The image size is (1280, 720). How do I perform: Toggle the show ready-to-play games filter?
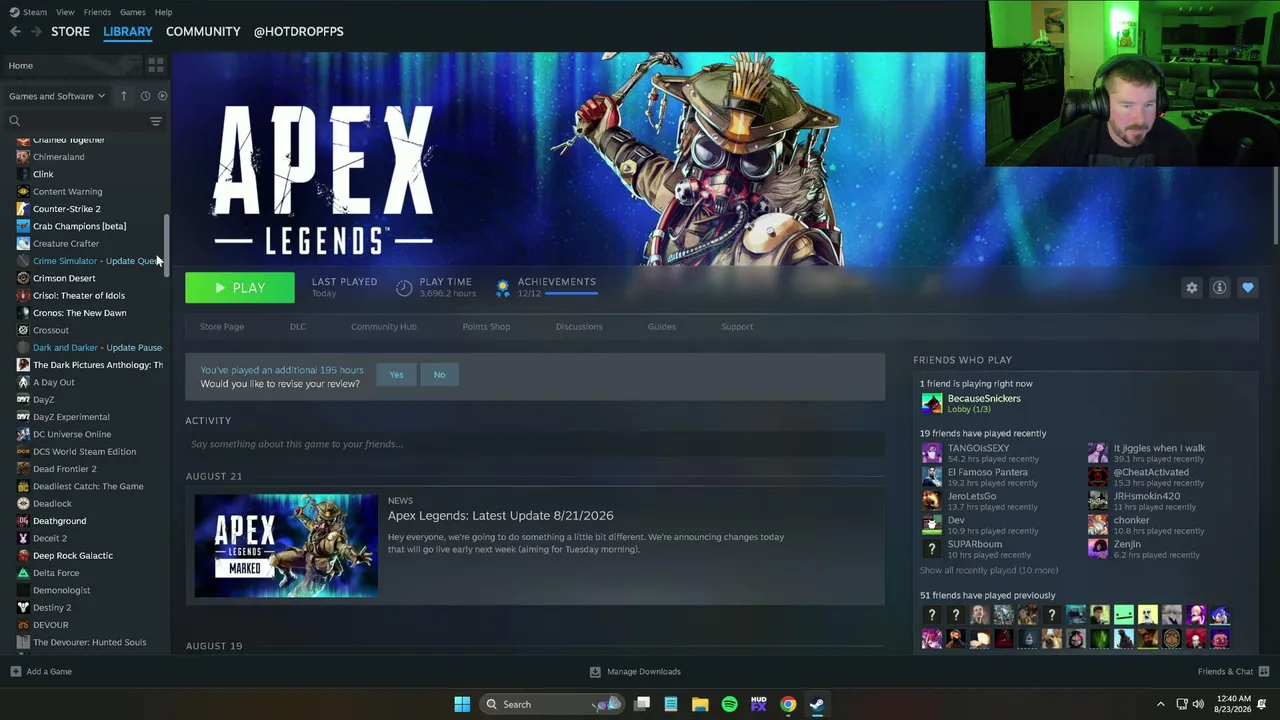[x=162, y=96]
